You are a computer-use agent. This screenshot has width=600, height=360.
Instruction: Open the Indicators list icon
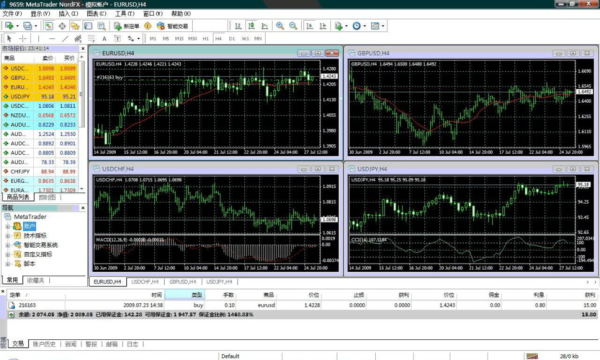(338, 26)
